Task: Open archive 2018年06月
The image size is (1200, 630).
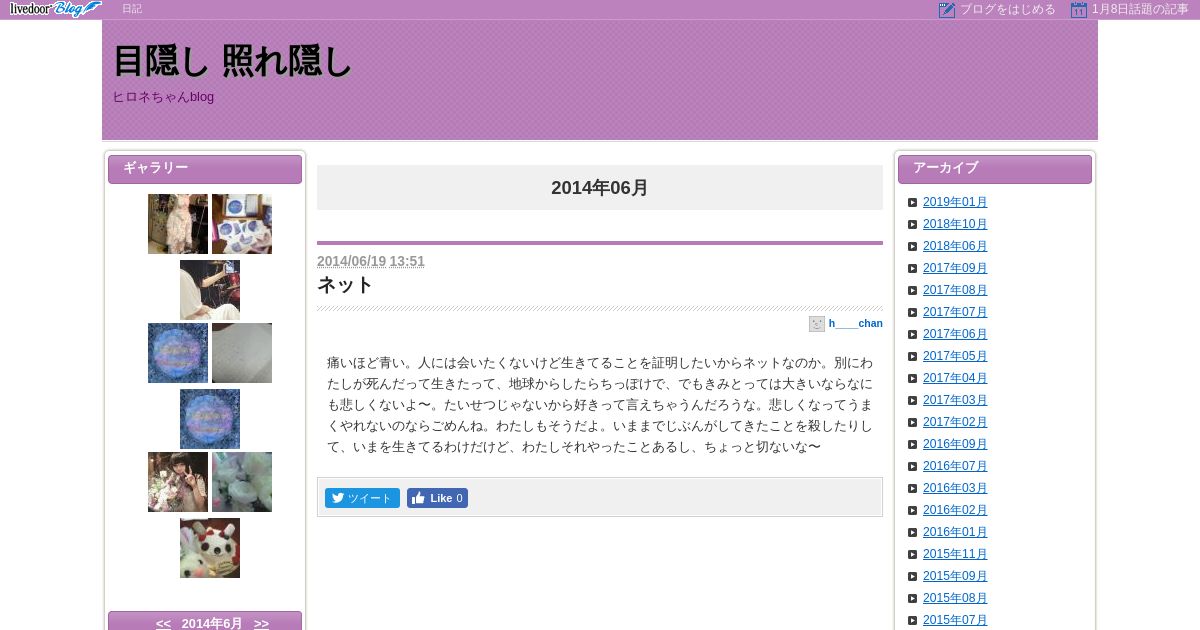Action: tap(955, 246)
